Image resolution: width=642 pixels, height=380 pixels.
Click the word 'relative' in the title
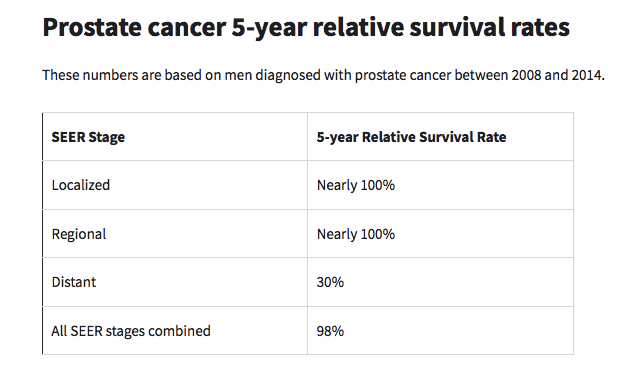point(358,27)
